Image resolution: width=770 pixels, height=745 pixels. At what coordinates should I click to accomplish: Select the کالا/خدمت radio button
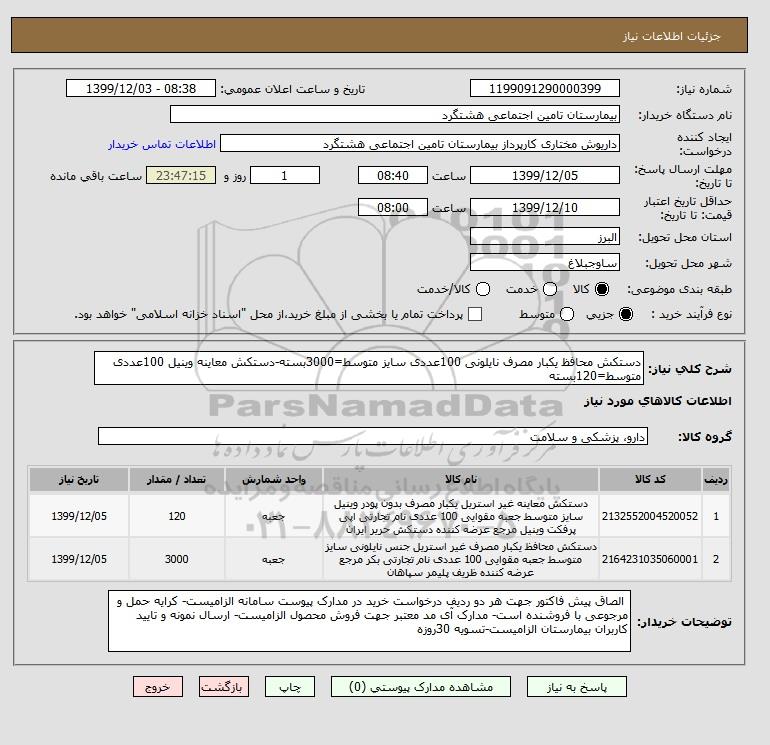coord(483,289)
